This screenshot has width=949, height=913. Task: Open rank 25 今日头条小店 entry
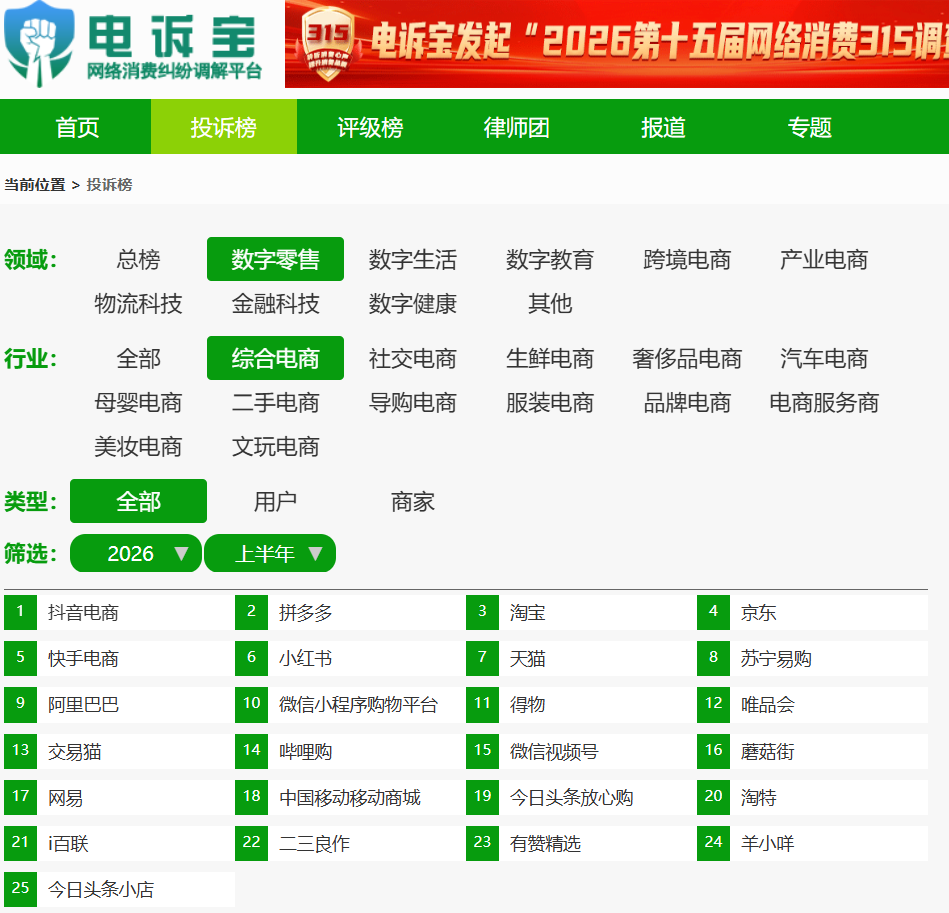point(119,889)
